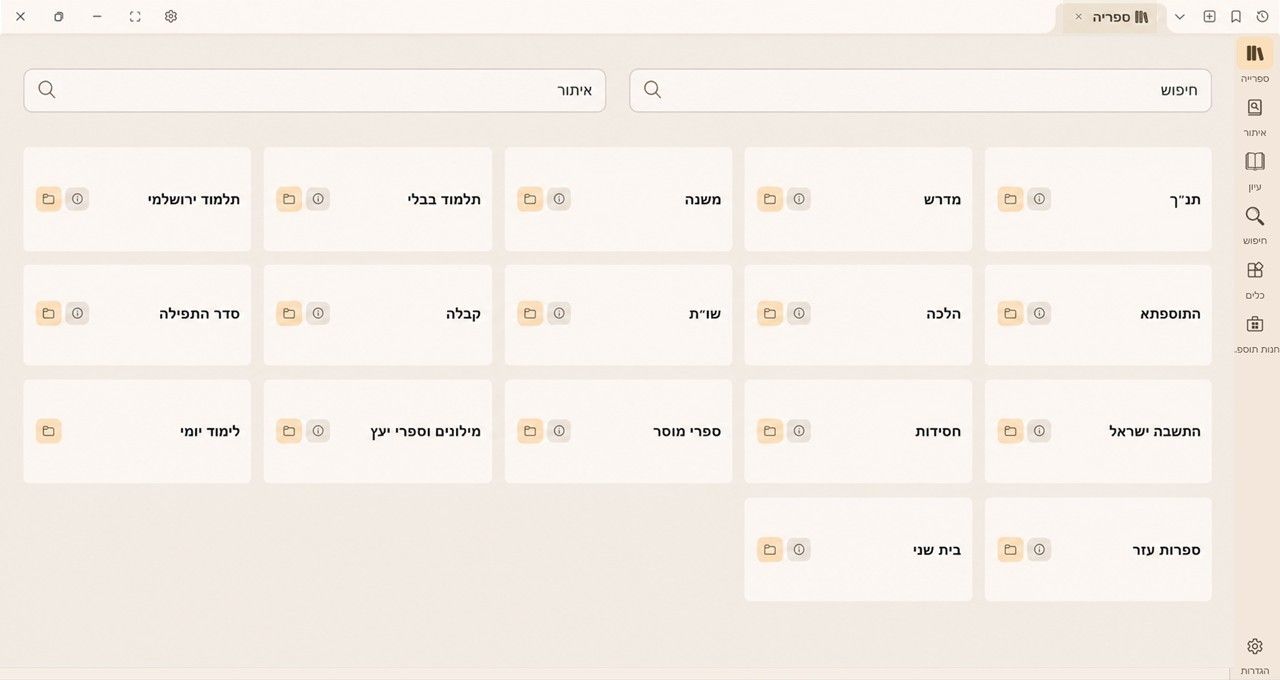Show info for the שו״ת category
1280x680 pixels.
click(x=559, y=313)
